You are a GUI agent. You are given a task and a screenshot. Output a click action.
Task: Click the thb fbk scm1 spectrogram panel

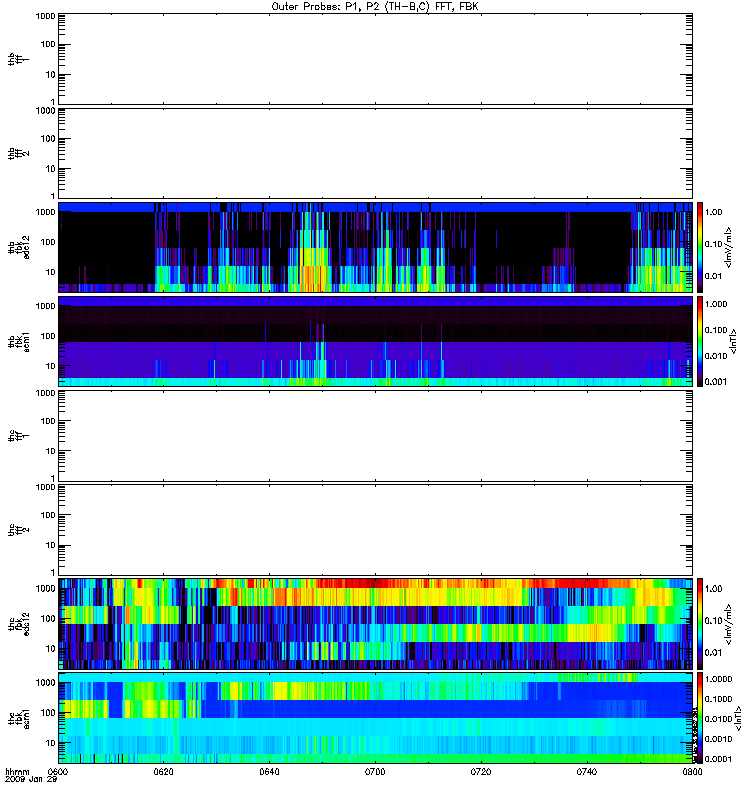point(375,341)
